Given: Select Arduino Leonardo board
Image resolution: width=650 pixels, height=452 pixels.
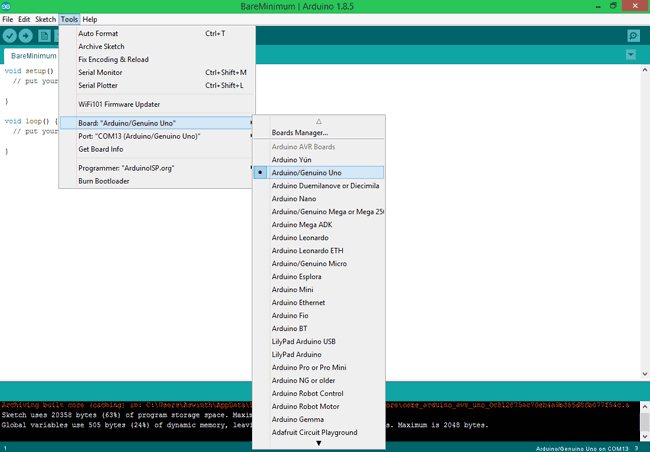Looking at the screenshot, I should 319,238.
